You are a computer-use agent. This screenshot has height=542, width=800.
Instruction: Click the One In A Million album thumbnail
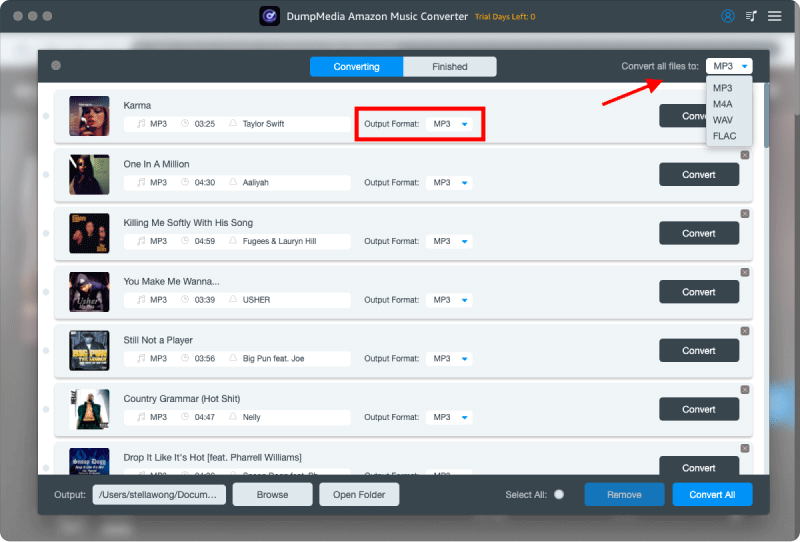click(89, 175)
